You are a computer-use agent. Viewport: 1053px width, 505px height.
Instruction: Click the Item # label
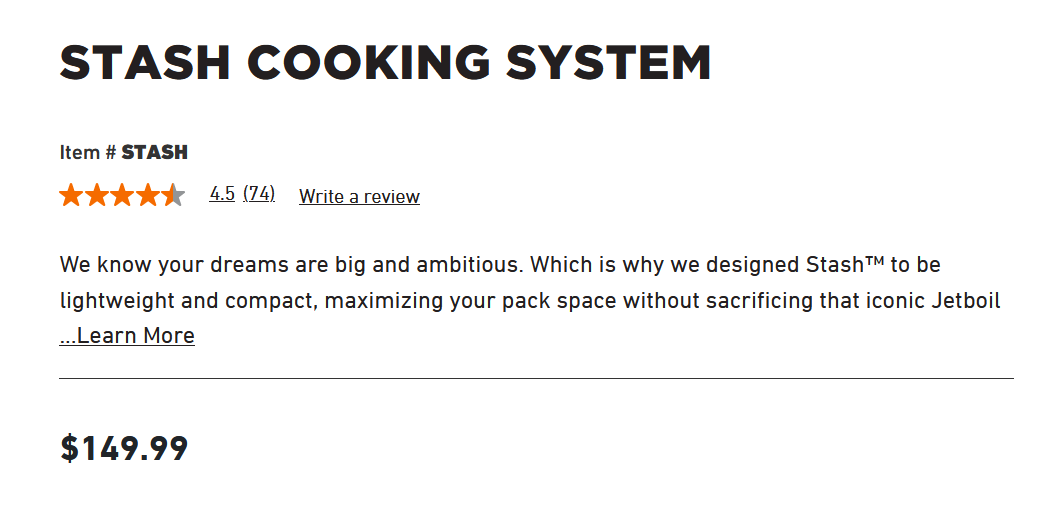88,153
